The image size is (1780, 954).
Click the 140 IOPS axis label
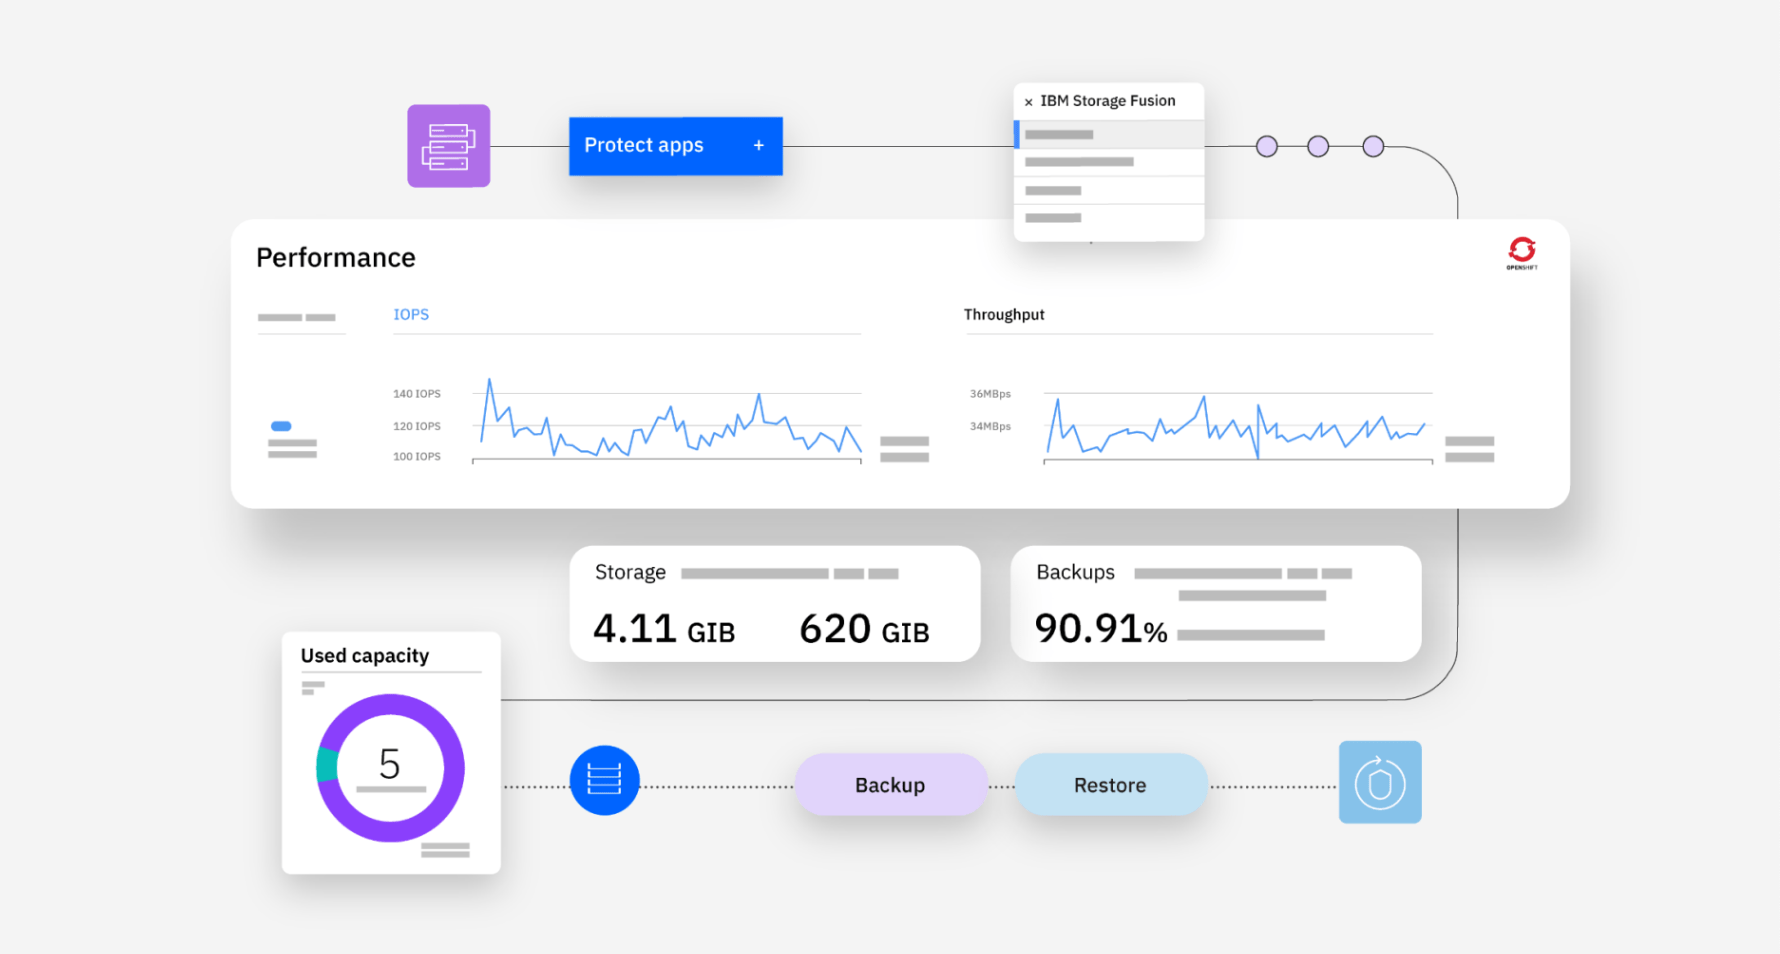click(x=417, y=394)
